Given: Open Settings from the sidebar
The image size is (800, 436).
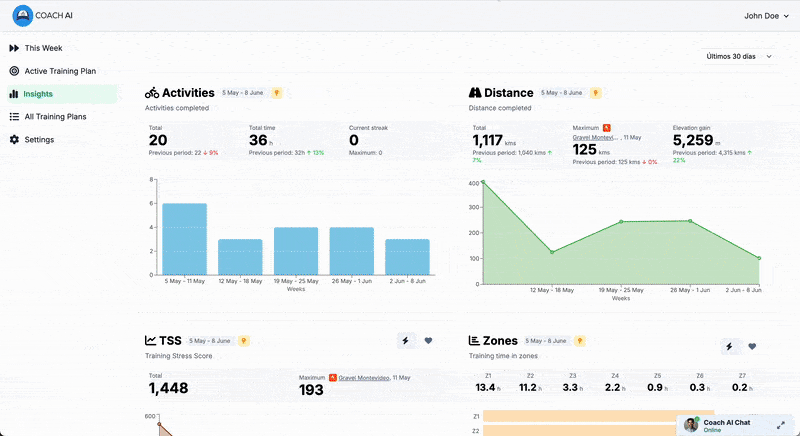Looking at the screenshot, I should coord(39,140).
